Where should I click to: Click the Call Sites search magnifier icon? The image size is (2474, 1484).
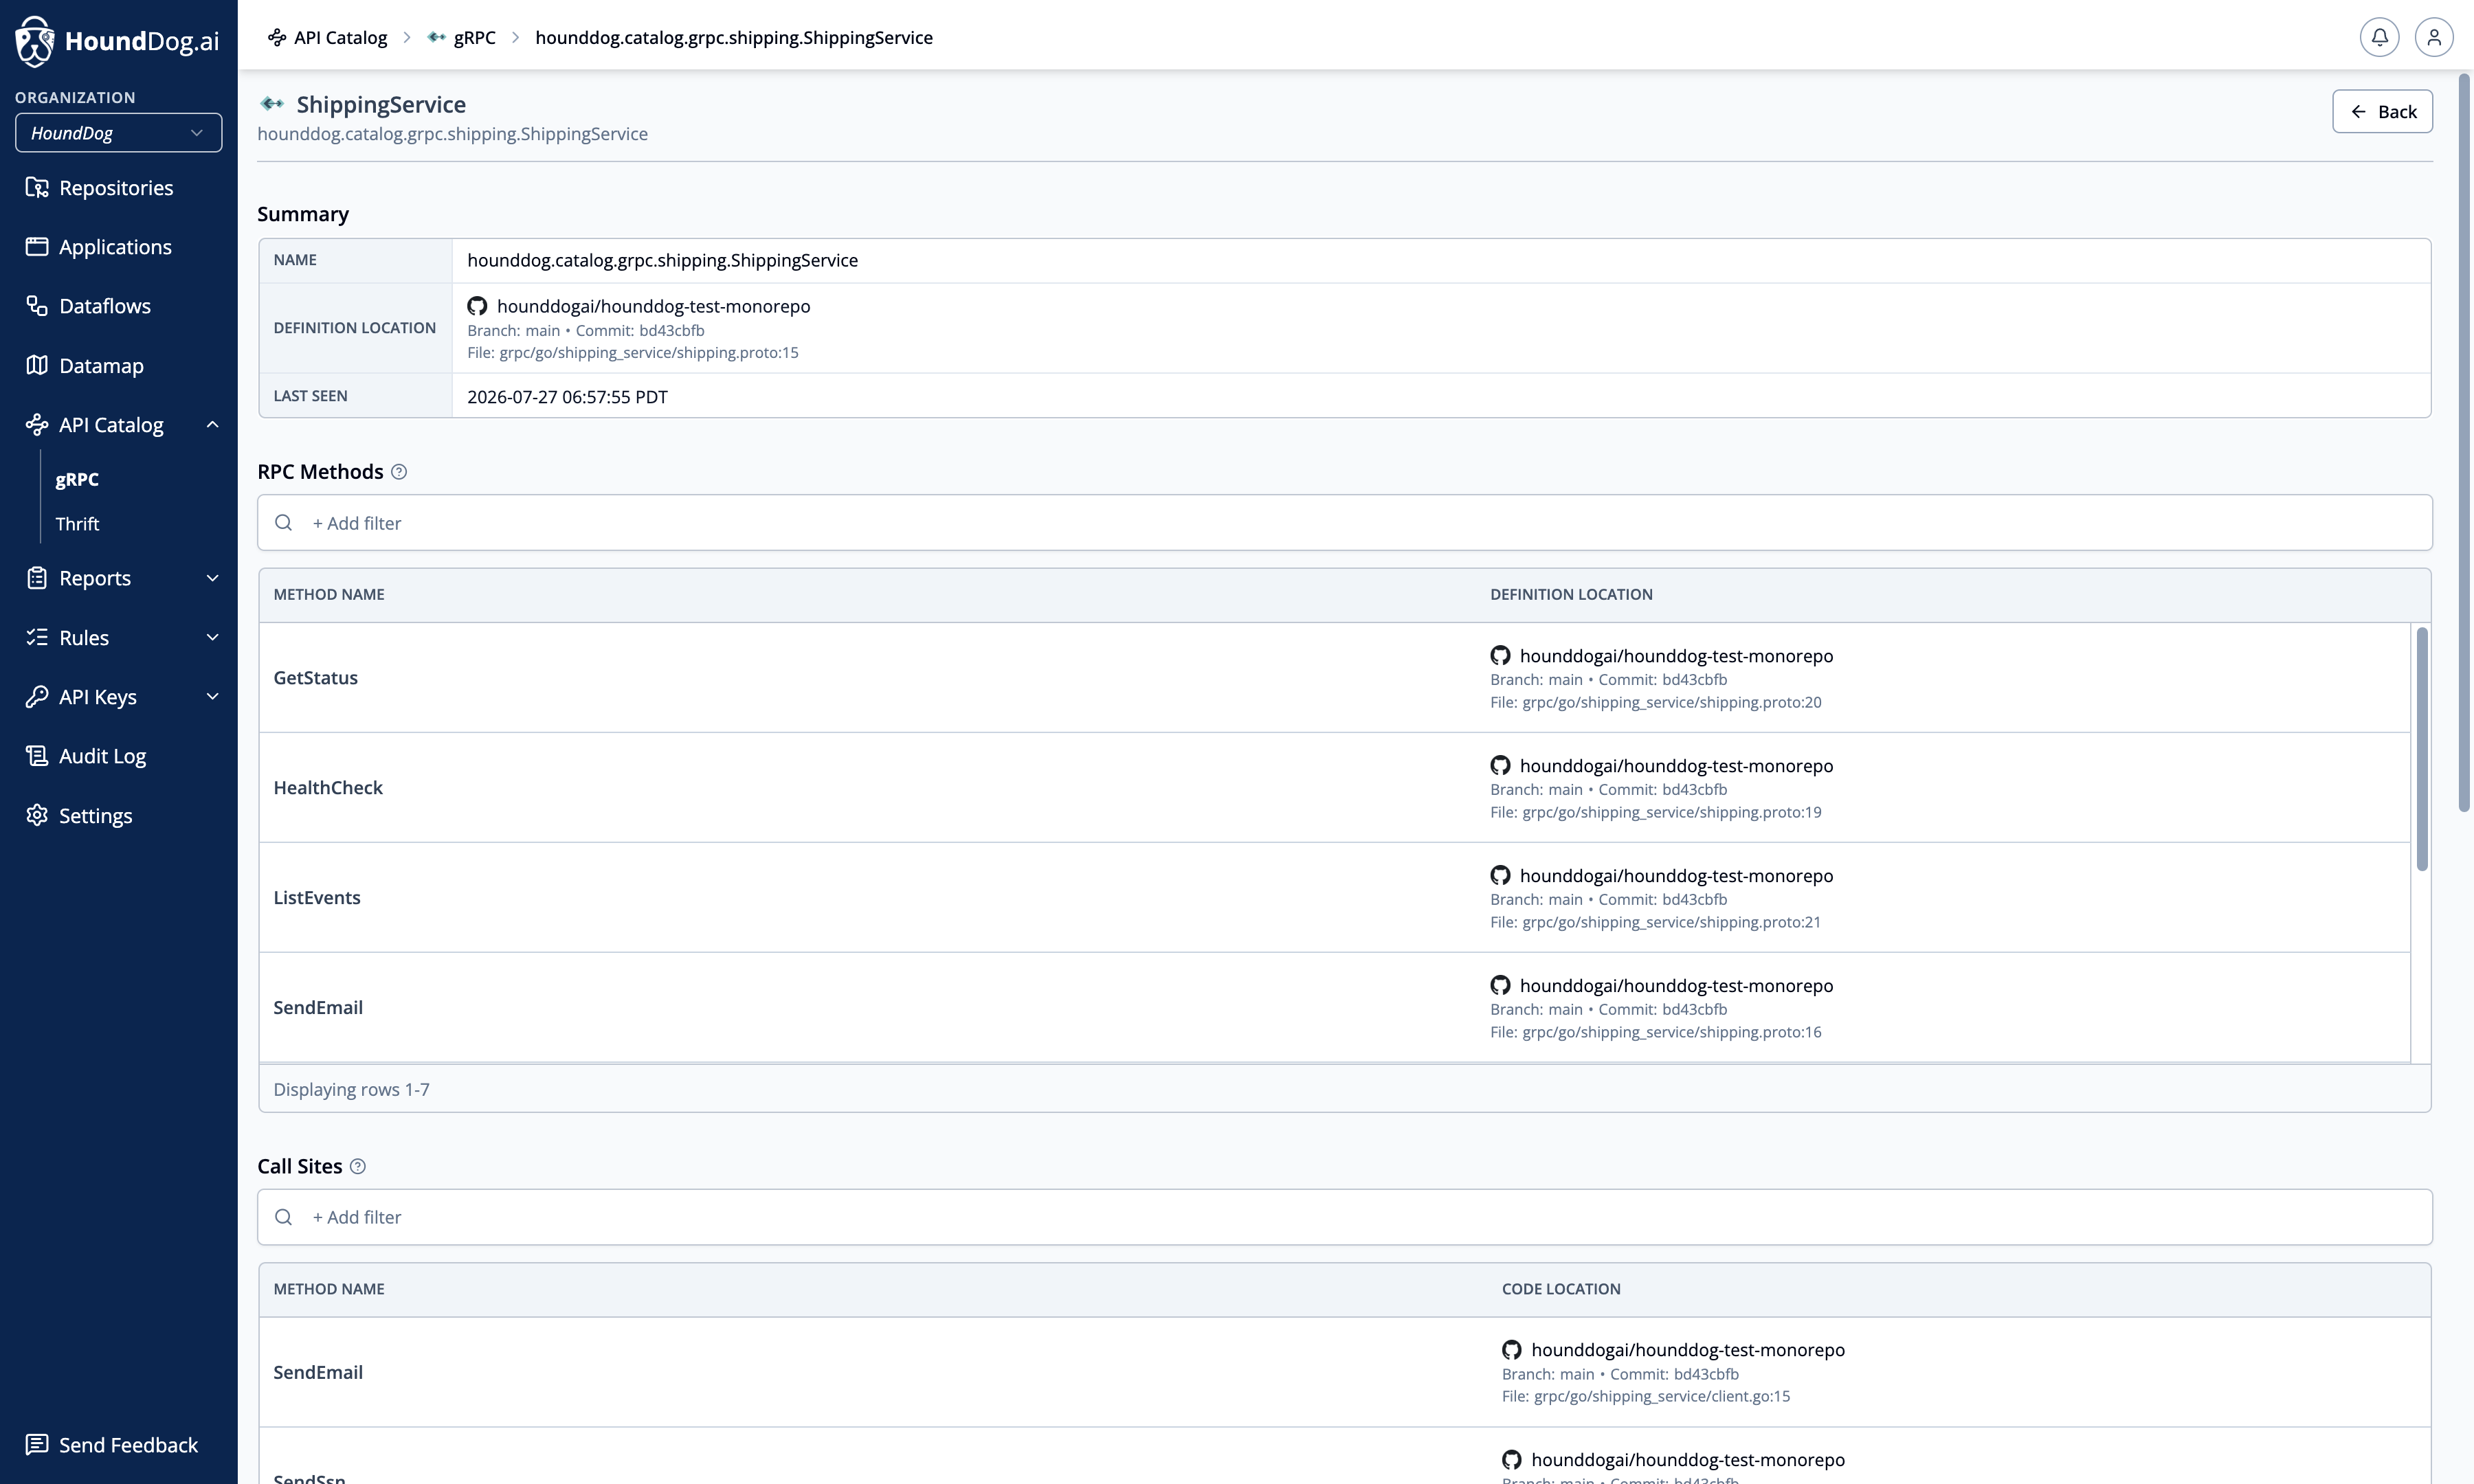(x=284, y=1217)
